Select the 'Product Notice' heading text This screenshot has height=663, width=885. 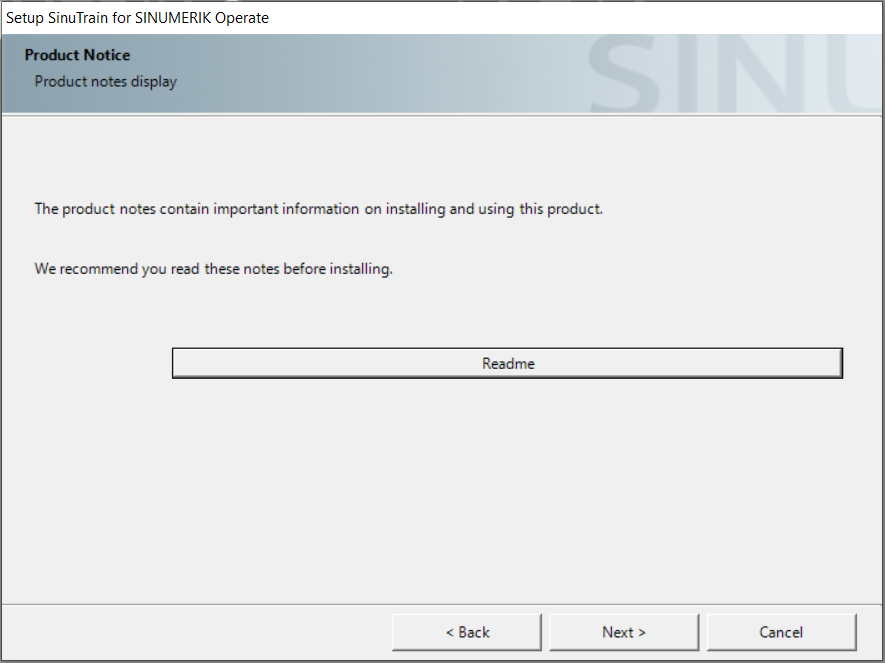pyautogui.click(x=77, y=55)
